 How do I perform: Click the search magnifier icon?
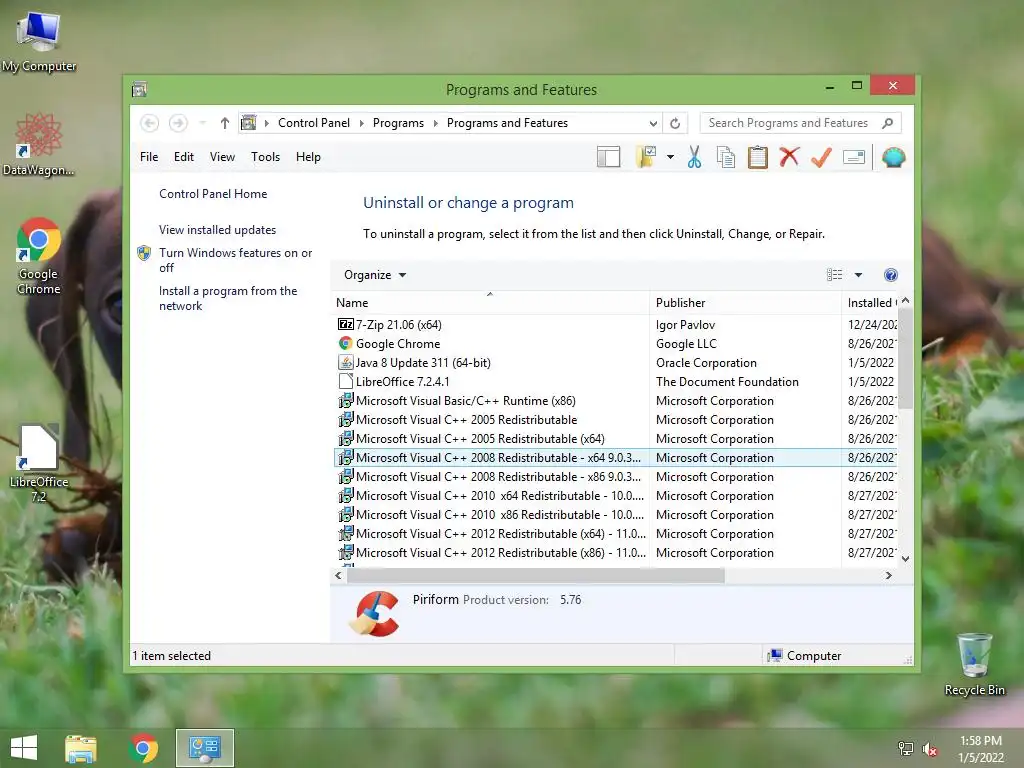click(x=887, y=123)
